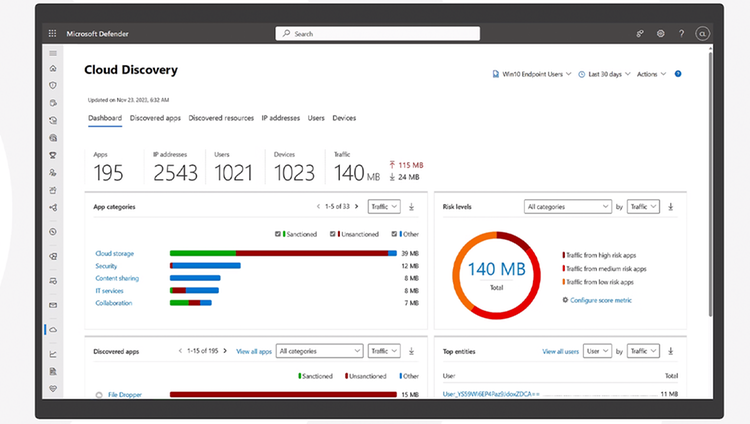Uncheck Other in App categories legend
750x424 pixels.
[394, 234]
